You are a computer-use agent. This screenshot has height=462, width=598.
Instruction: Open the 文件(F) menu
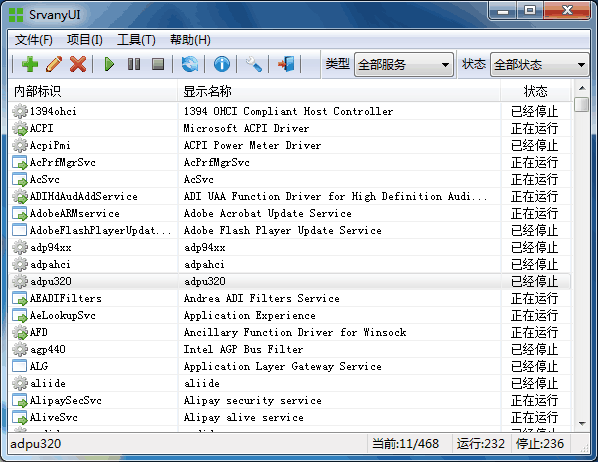click(34, 40)
